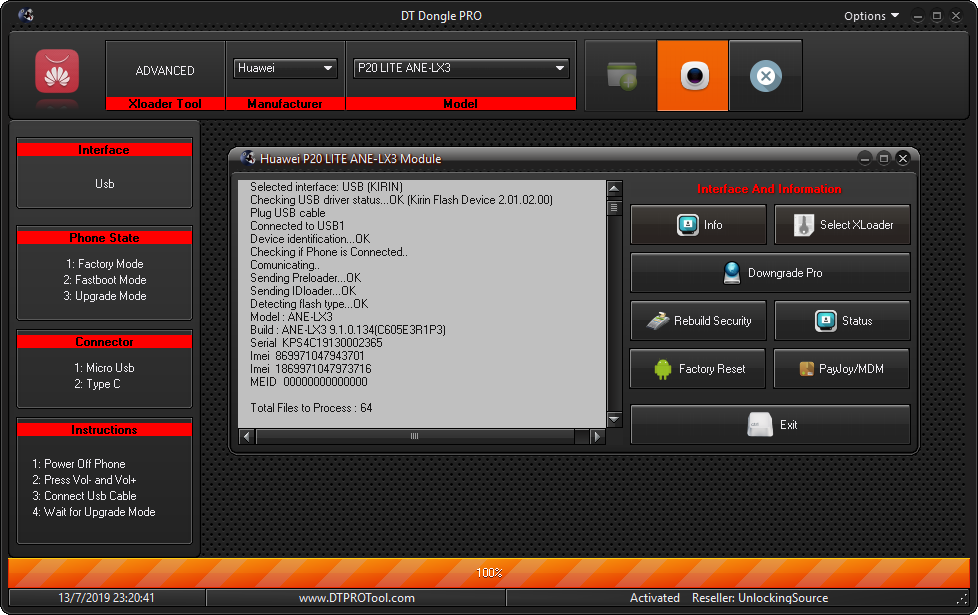Click the www.DTPROTool.com status bar text
This screenshot has height=615, width=978.
(357, 598)
